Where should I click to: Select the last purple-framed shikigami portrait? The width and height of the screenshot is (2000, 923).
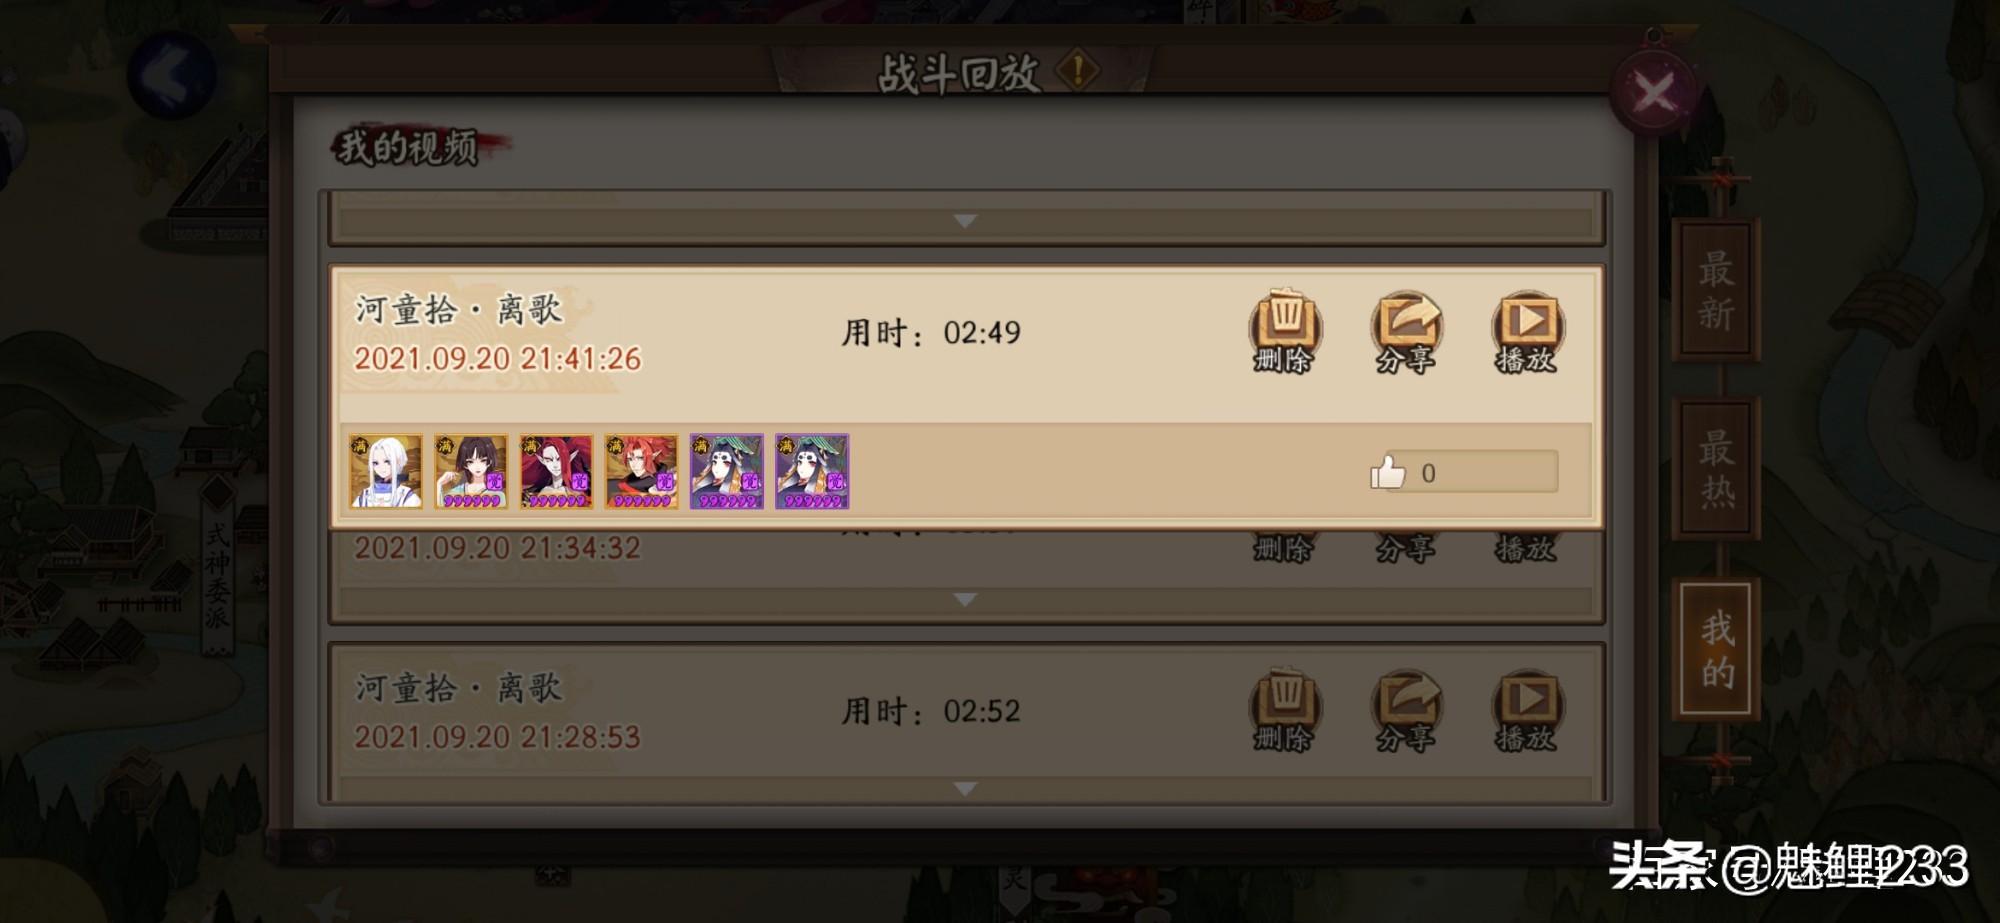(812, 471)
